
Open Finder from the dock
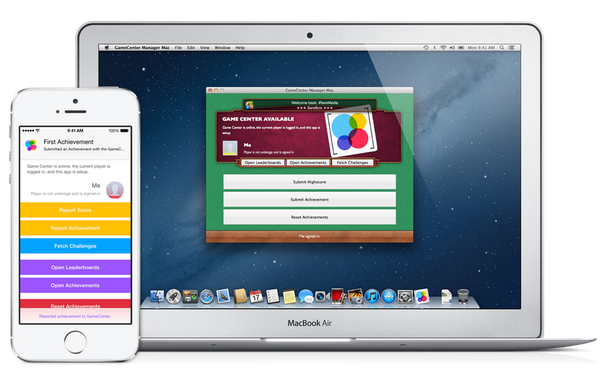click(157, 296)
